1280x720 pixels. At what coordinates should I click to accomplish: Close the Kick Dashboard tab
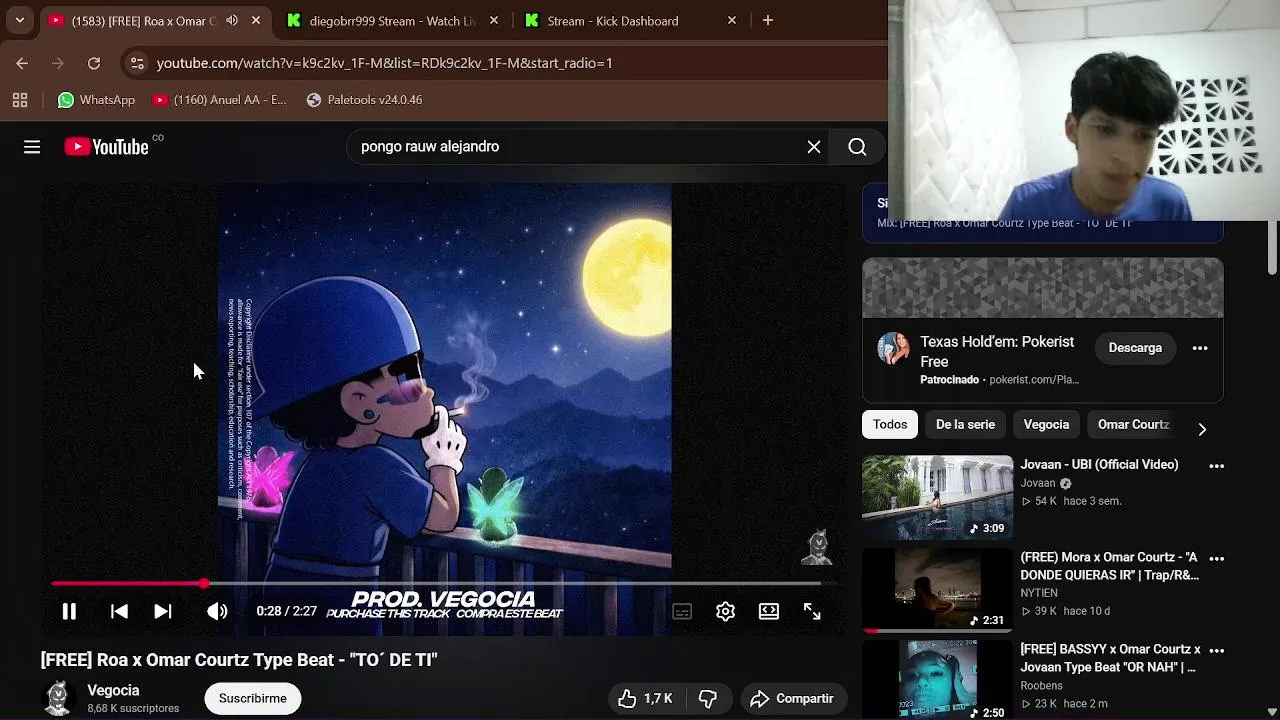732,20
